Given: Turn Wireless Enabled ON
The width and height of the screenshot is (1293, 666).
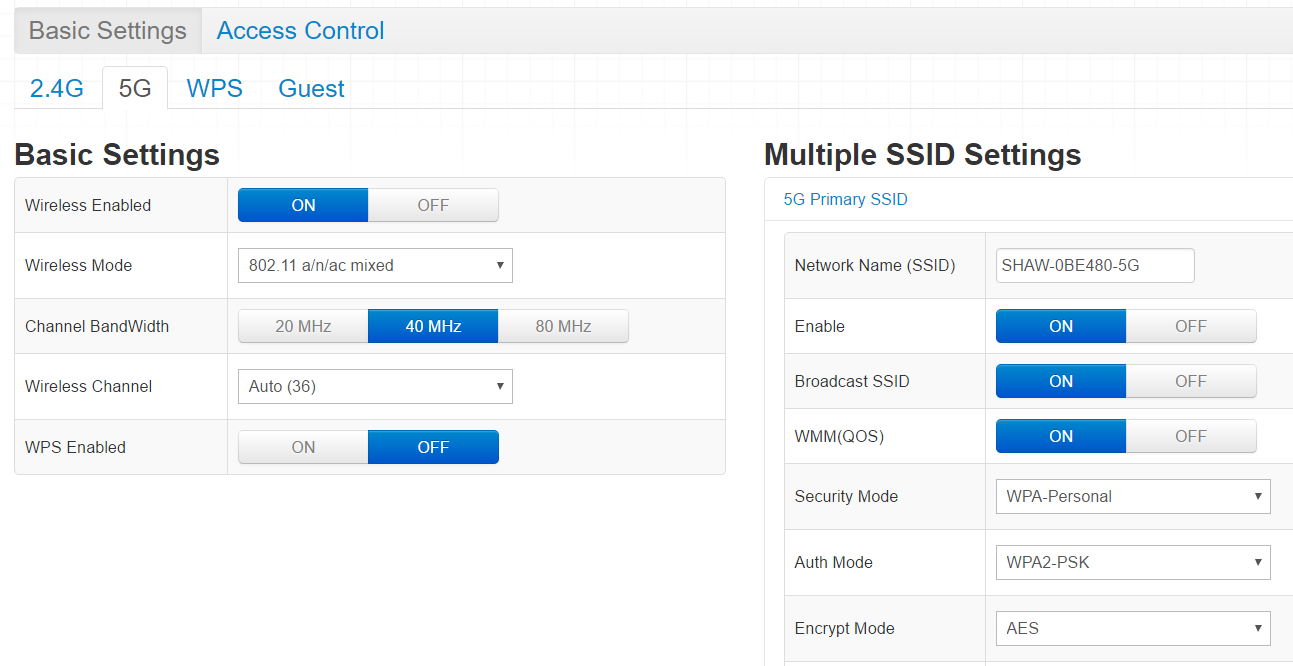Looking at the screenshot, I should 303,205.
